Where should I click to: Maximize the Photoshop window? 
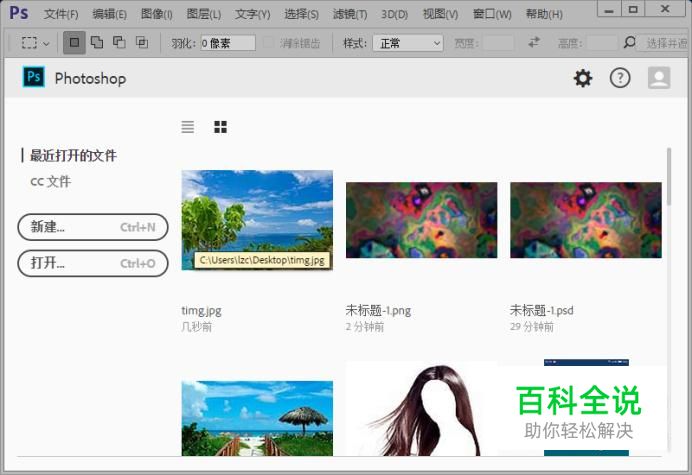[633, 10]
